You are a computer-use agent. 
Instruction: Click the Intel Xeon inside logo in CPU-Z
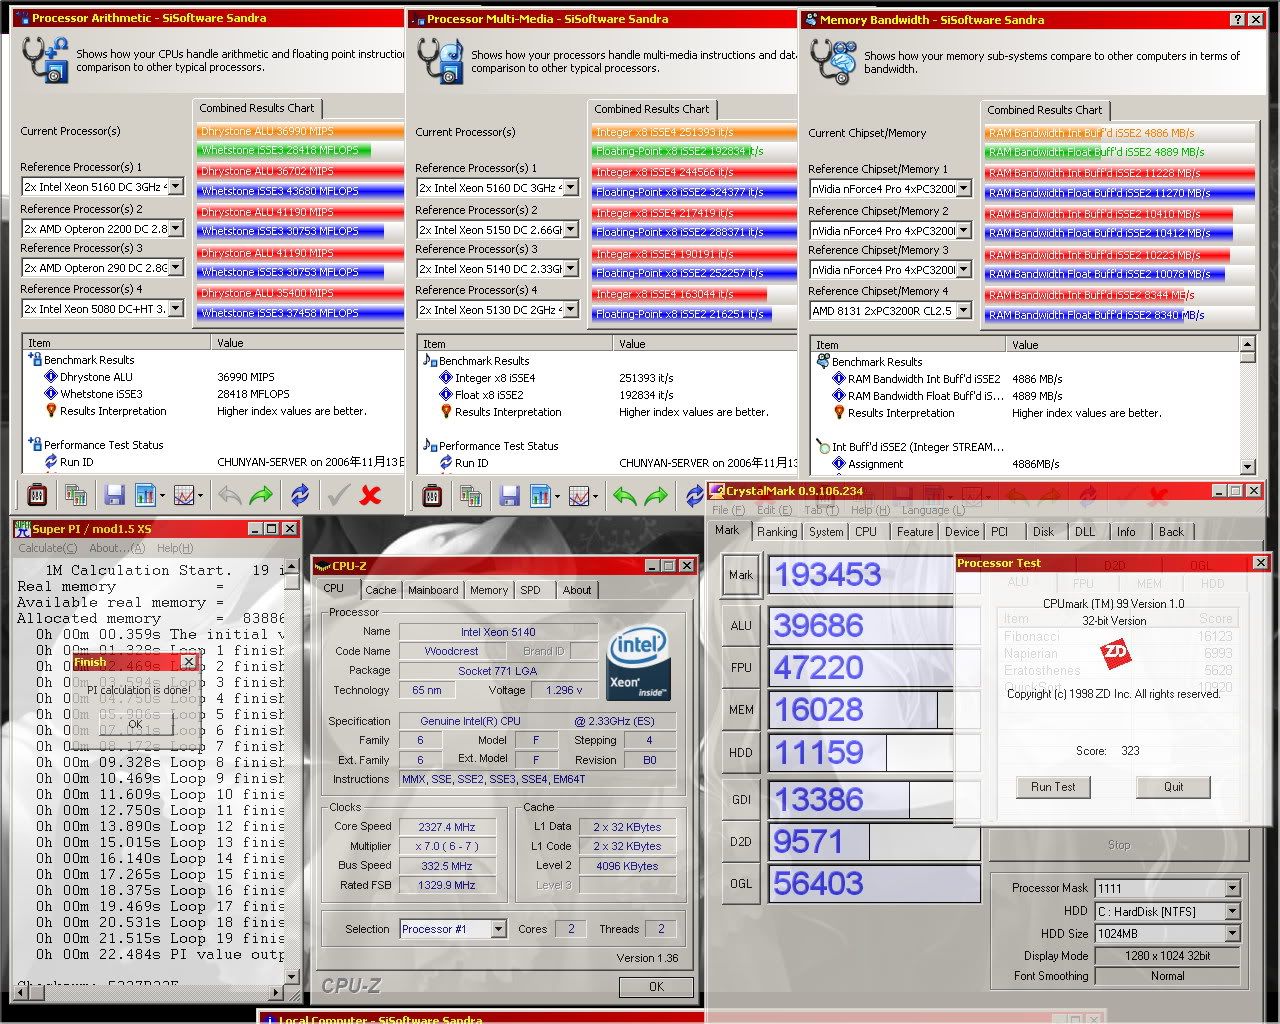point(638,665)
